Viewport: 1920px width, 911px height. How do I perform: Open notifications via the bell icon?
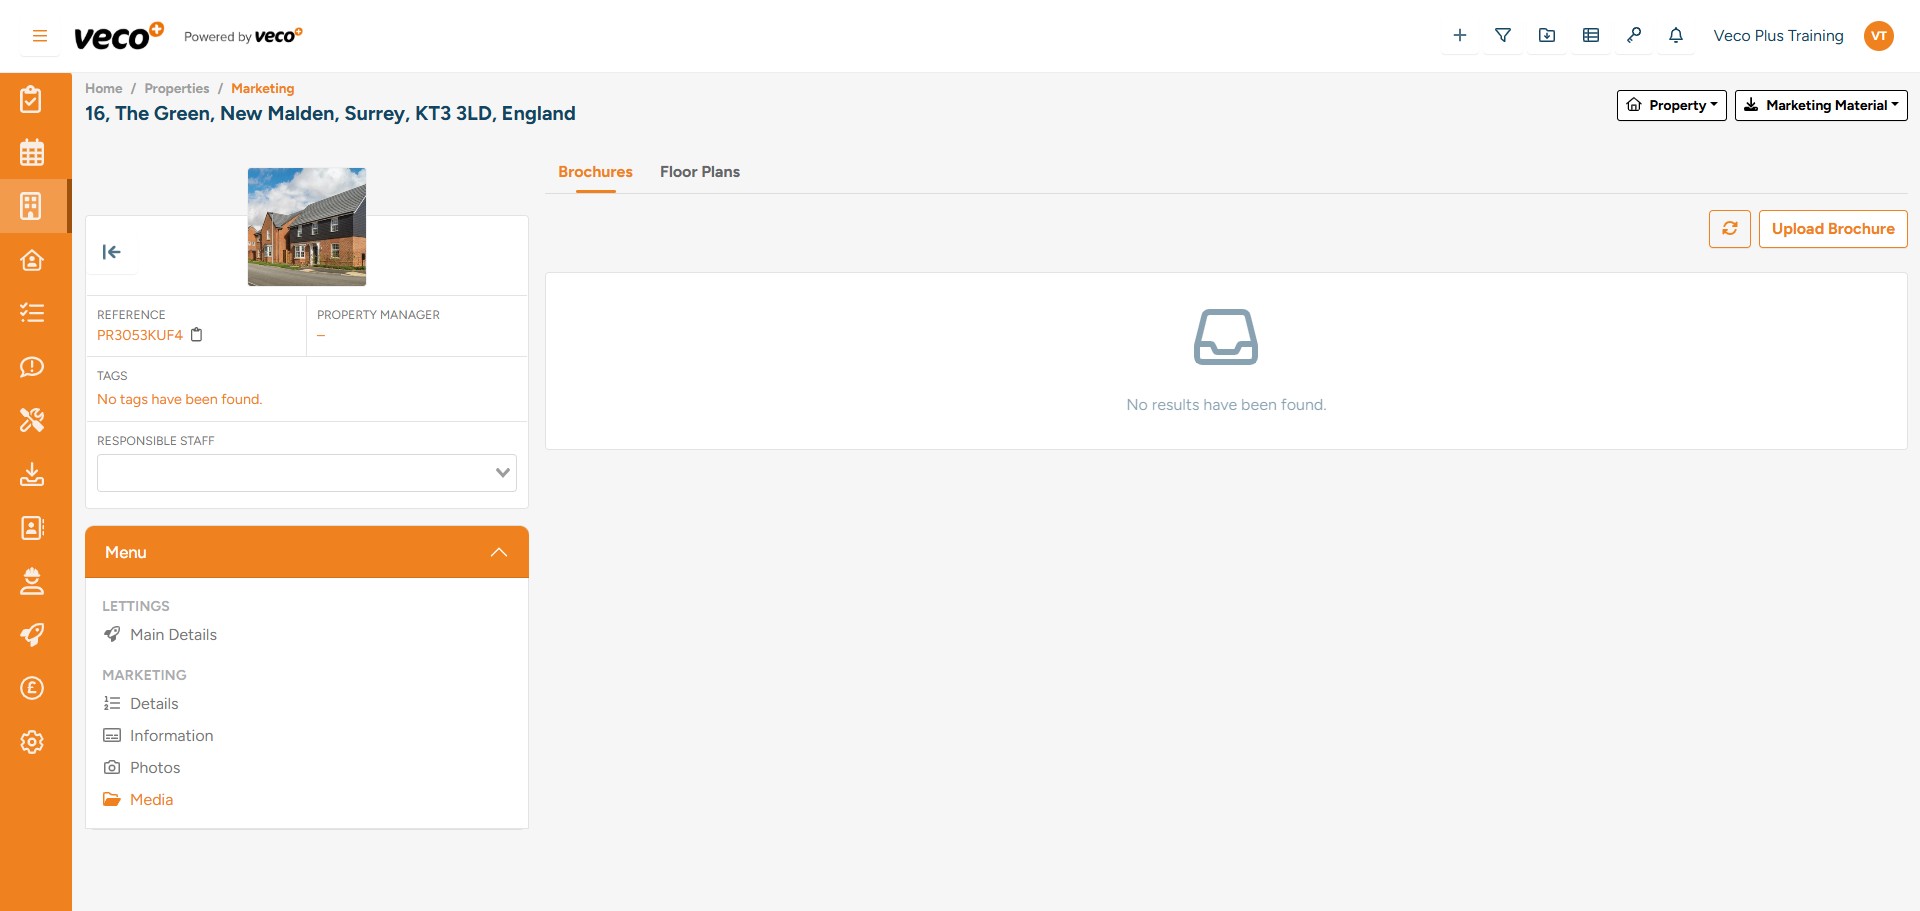pos(1675,35)
